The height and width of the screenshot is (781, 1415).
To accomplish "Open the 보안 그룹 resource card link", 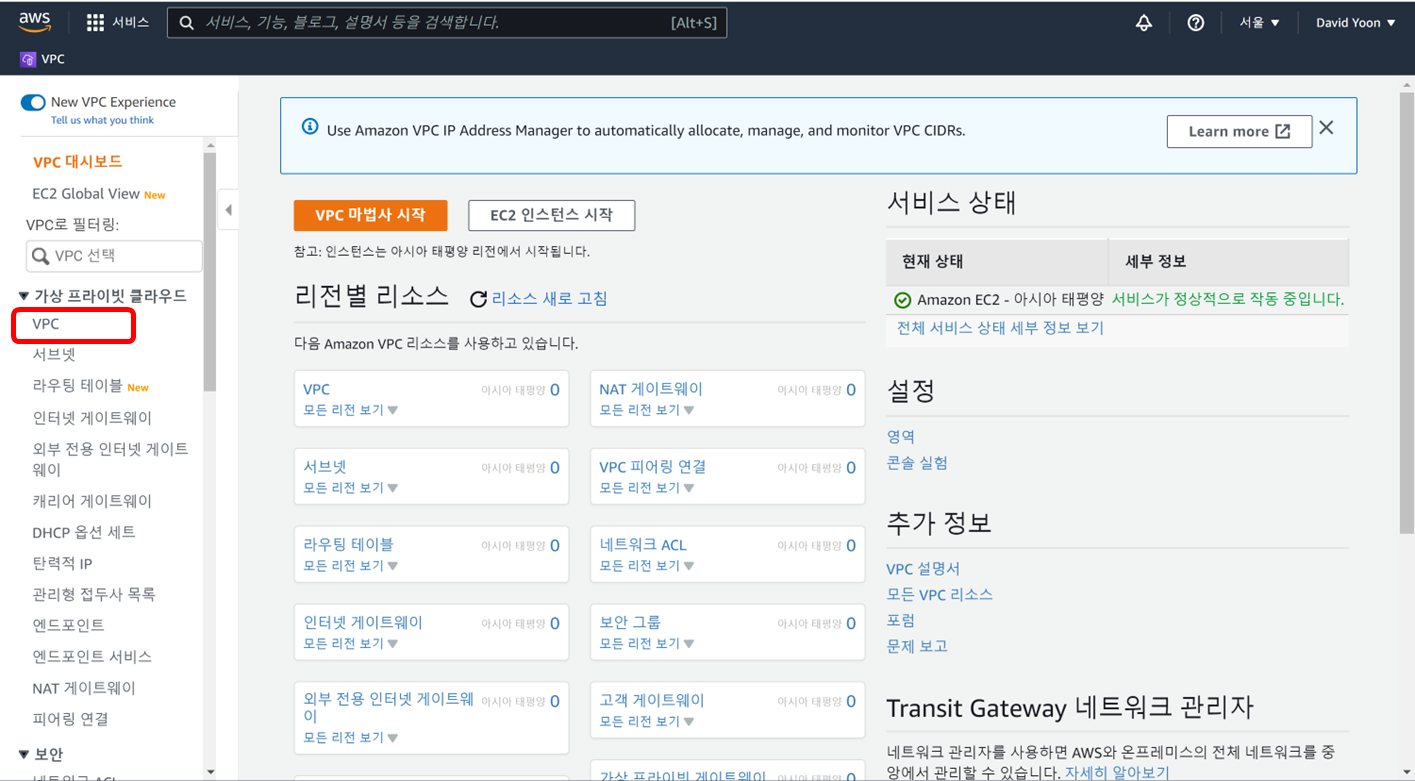I will pos(630,623).
